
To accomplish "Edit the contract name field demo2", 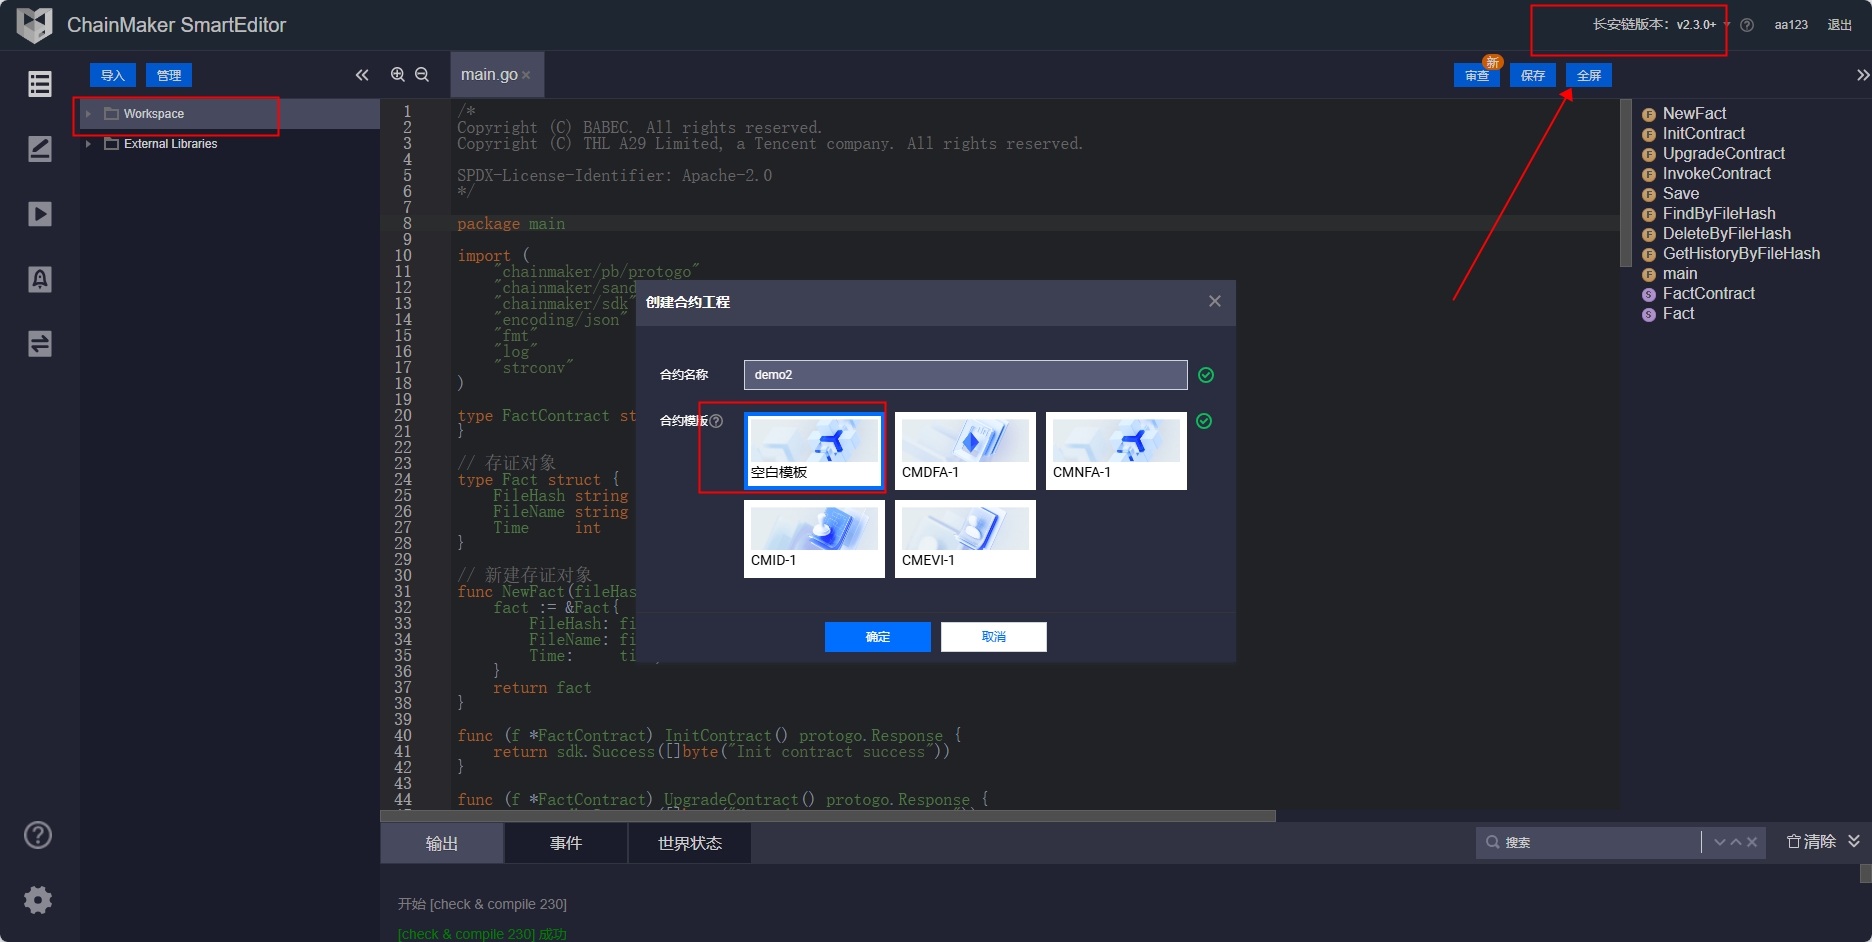I will click(966, 375).
